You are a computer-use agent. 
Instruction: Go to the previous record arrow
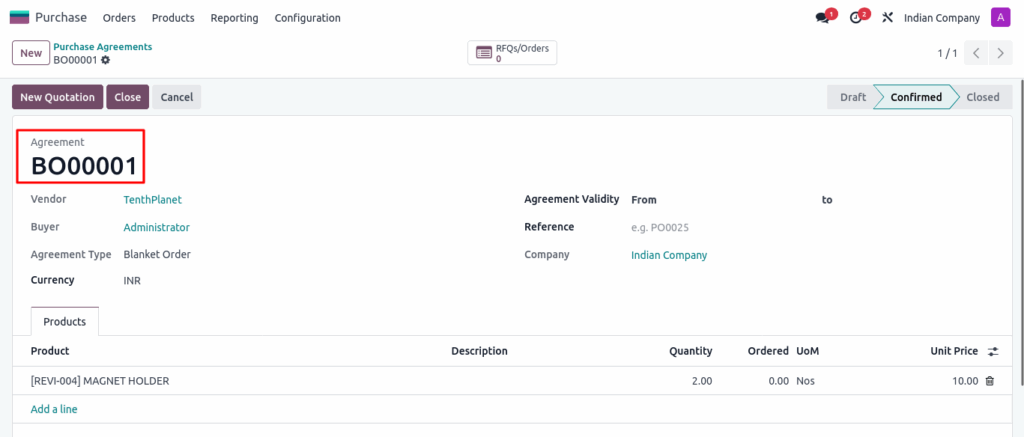pos(976,53)
